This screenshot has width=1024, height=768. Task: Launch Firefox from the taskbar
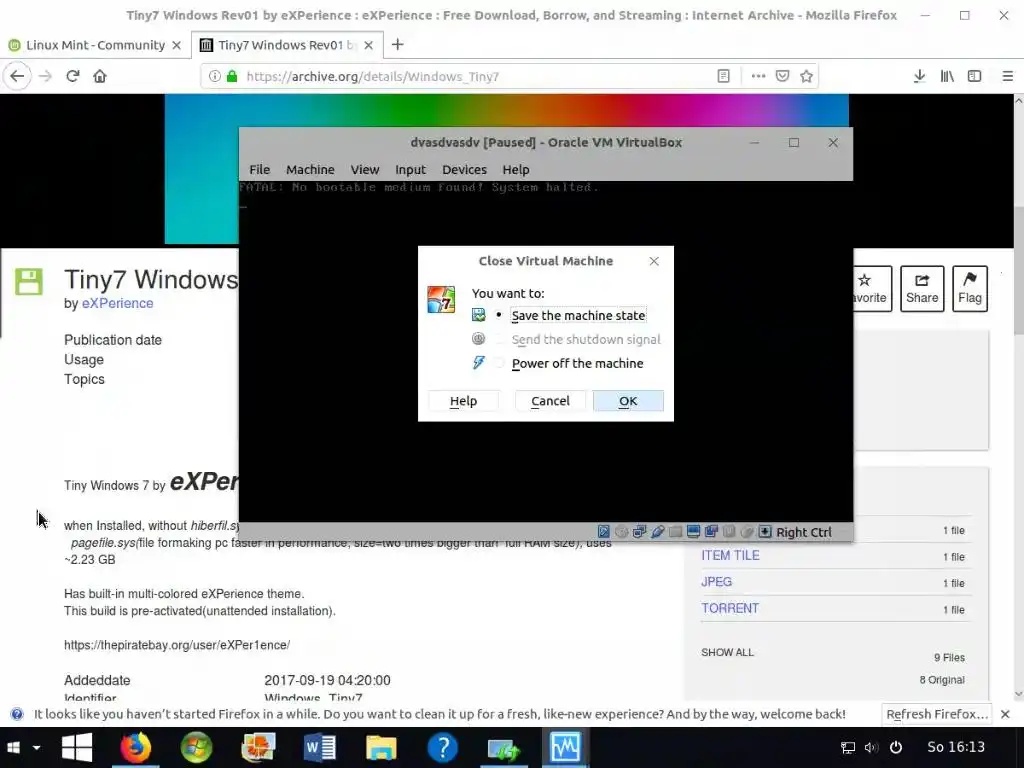coord(136,748)
